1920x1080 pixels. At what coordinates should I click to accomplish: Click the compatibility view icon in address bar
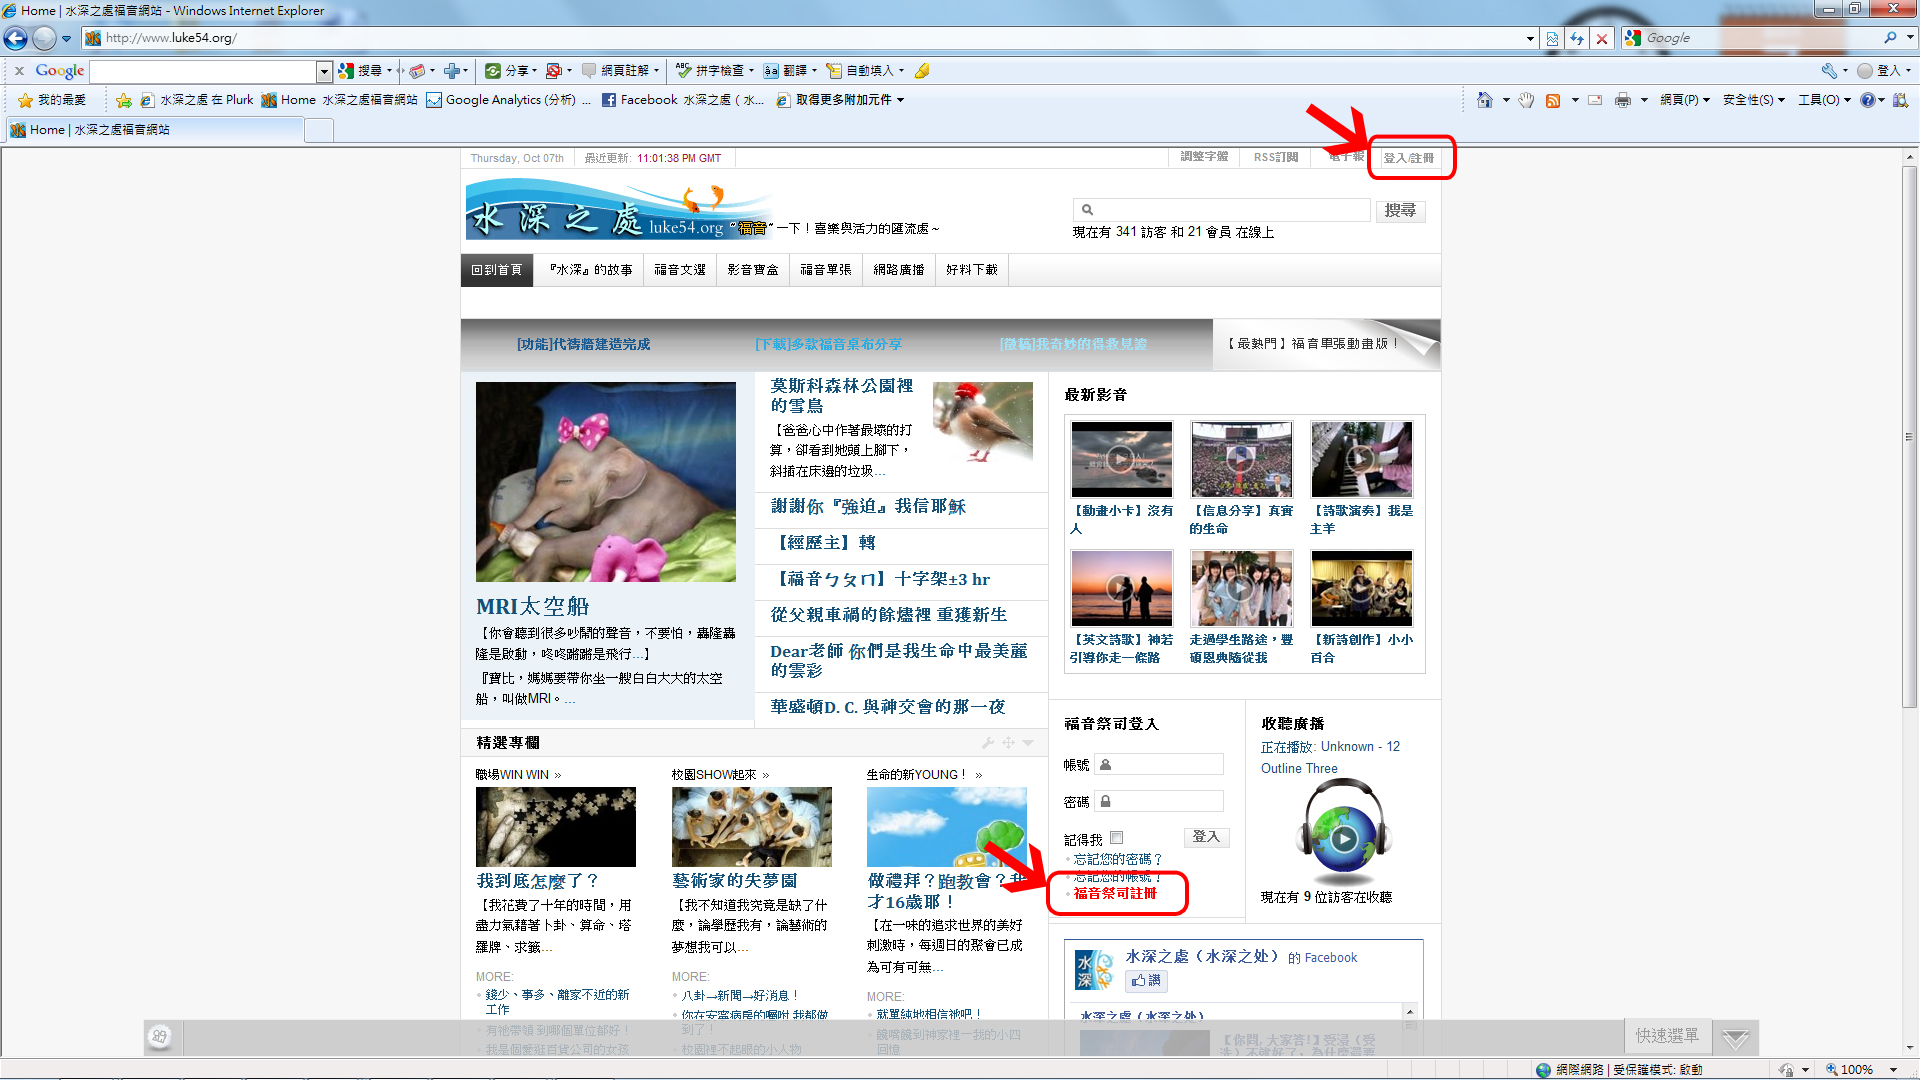coord(1552,38)
